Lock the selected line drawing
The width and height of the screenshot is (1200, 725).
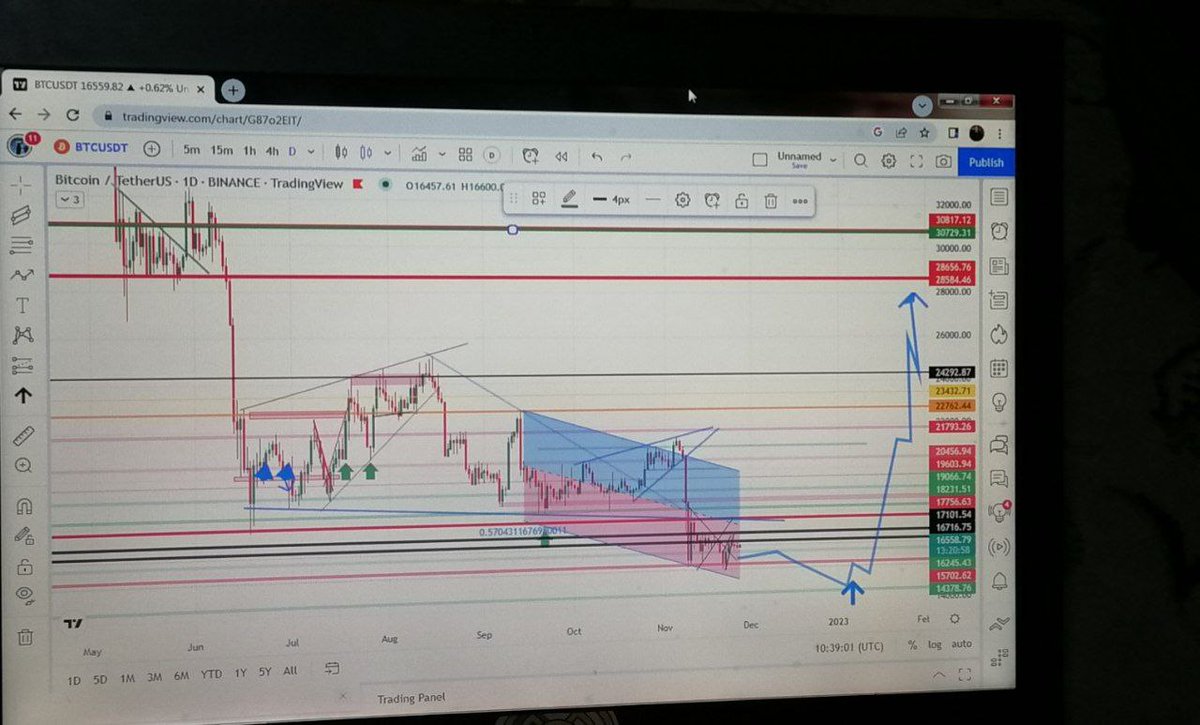pos(741,201)
